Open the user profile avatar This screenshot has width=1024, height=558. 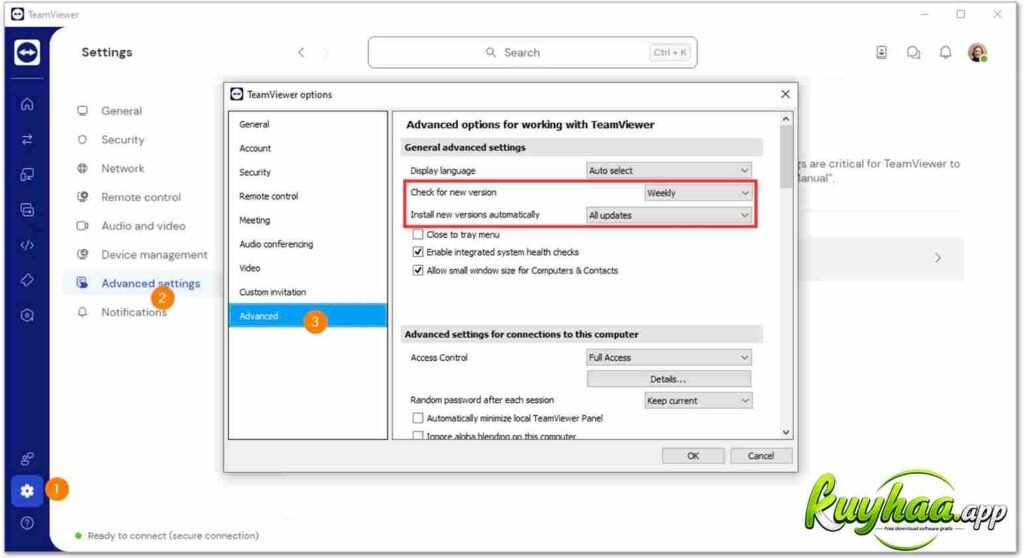pos(978,52)
